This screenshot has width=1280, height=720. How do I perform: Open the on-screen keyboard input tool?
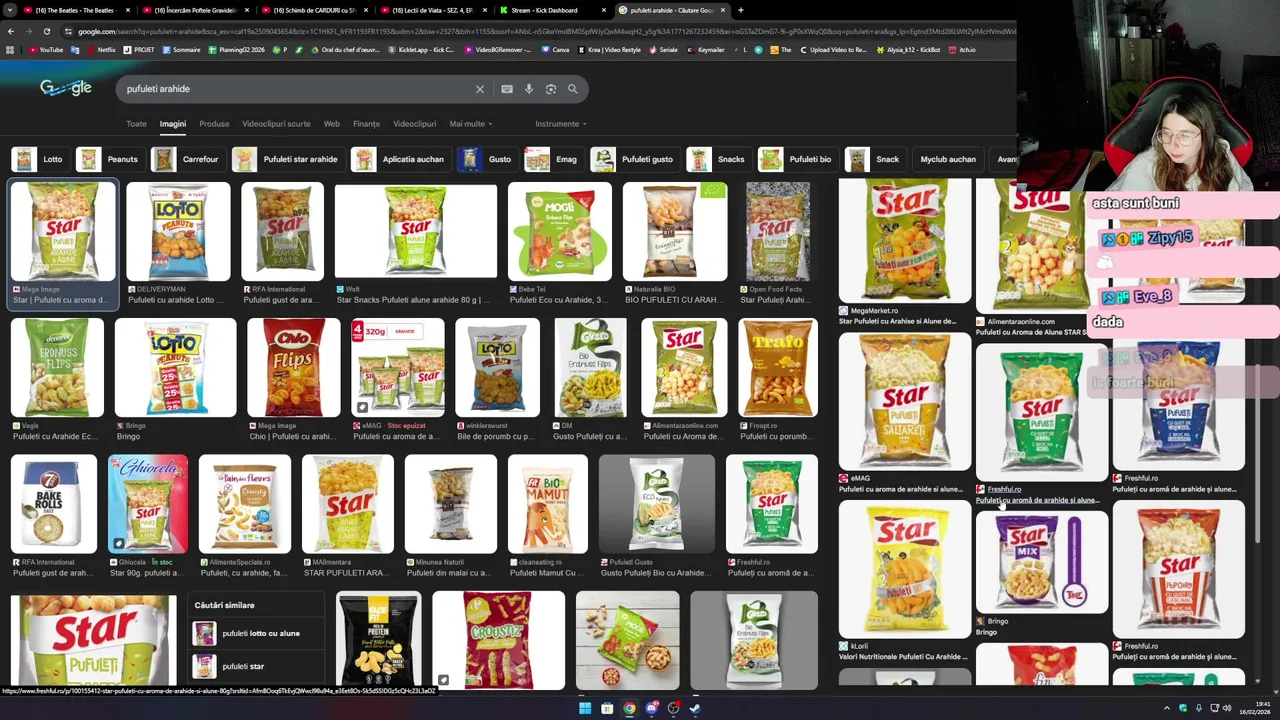point(507,89)
